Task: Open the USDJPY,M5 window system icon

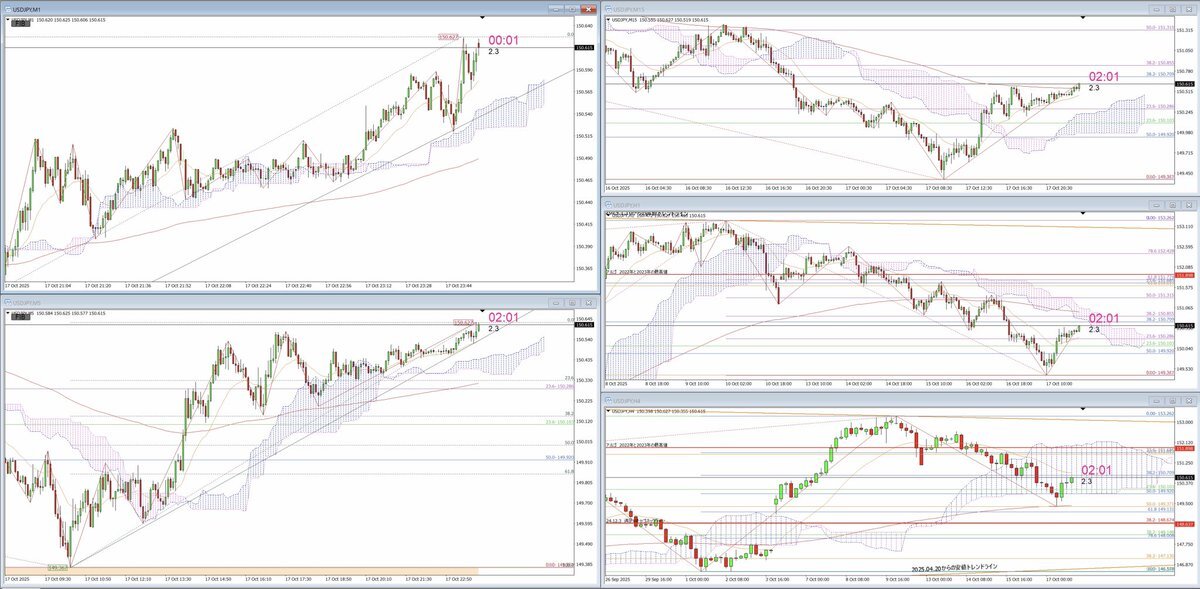Action: coord(9,302)
